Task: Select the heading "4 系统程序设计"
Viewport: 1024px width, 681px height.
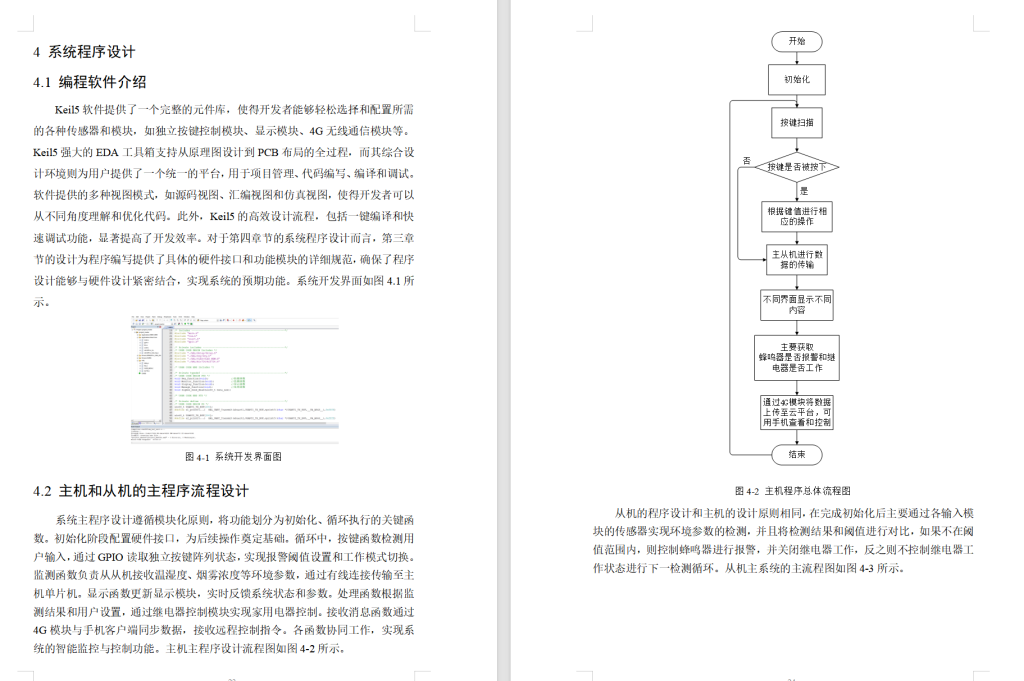Action: pyautogui.click(x=85, y=51)
